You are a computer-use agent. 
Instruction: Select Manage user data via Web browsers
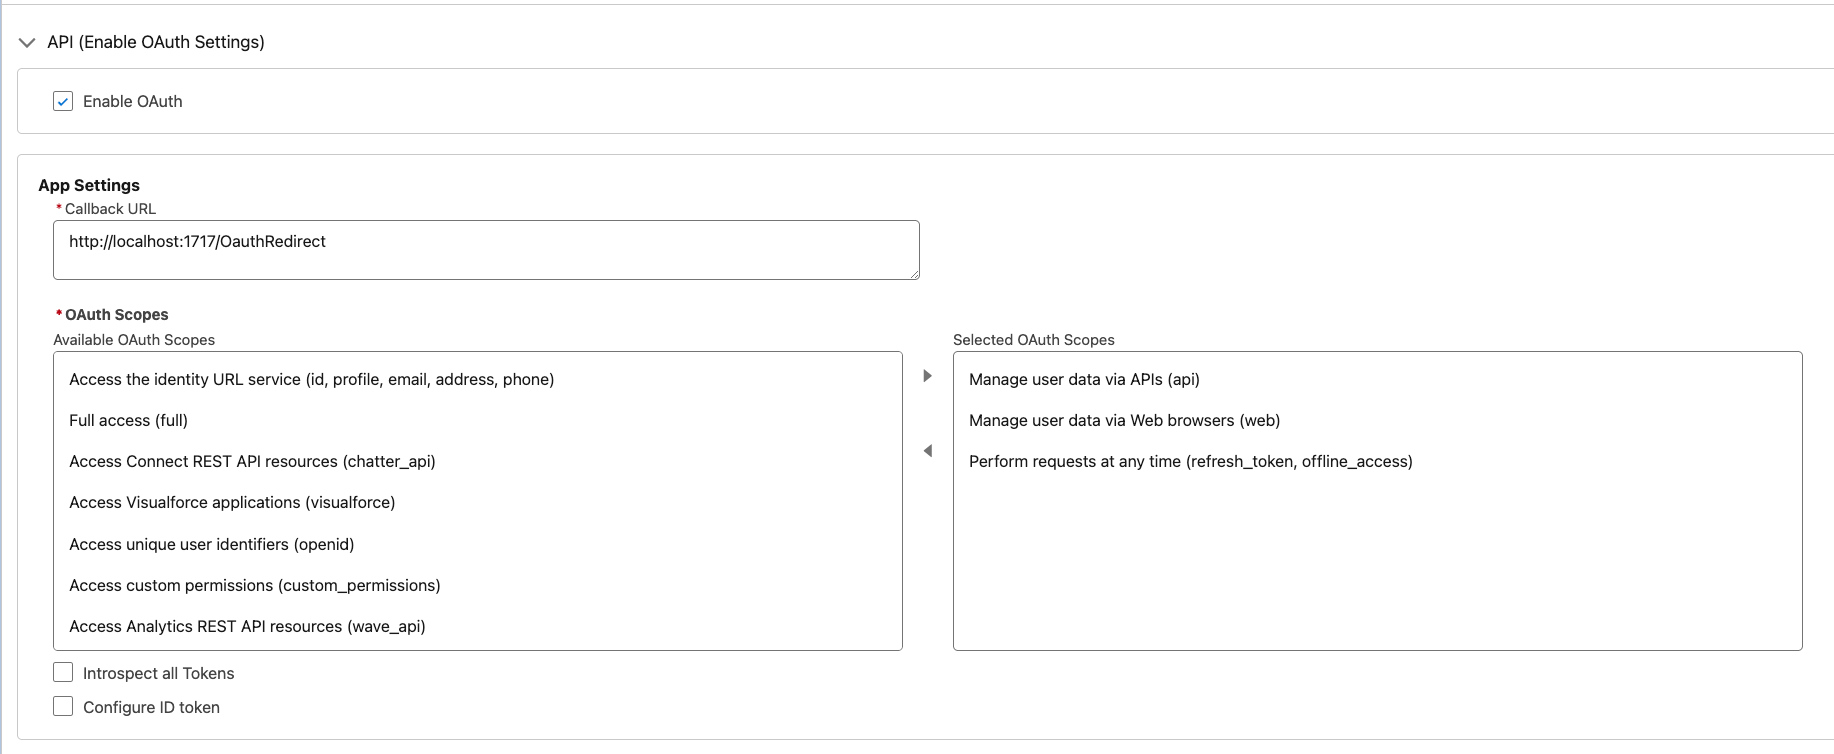click(x=1124, y=421)
